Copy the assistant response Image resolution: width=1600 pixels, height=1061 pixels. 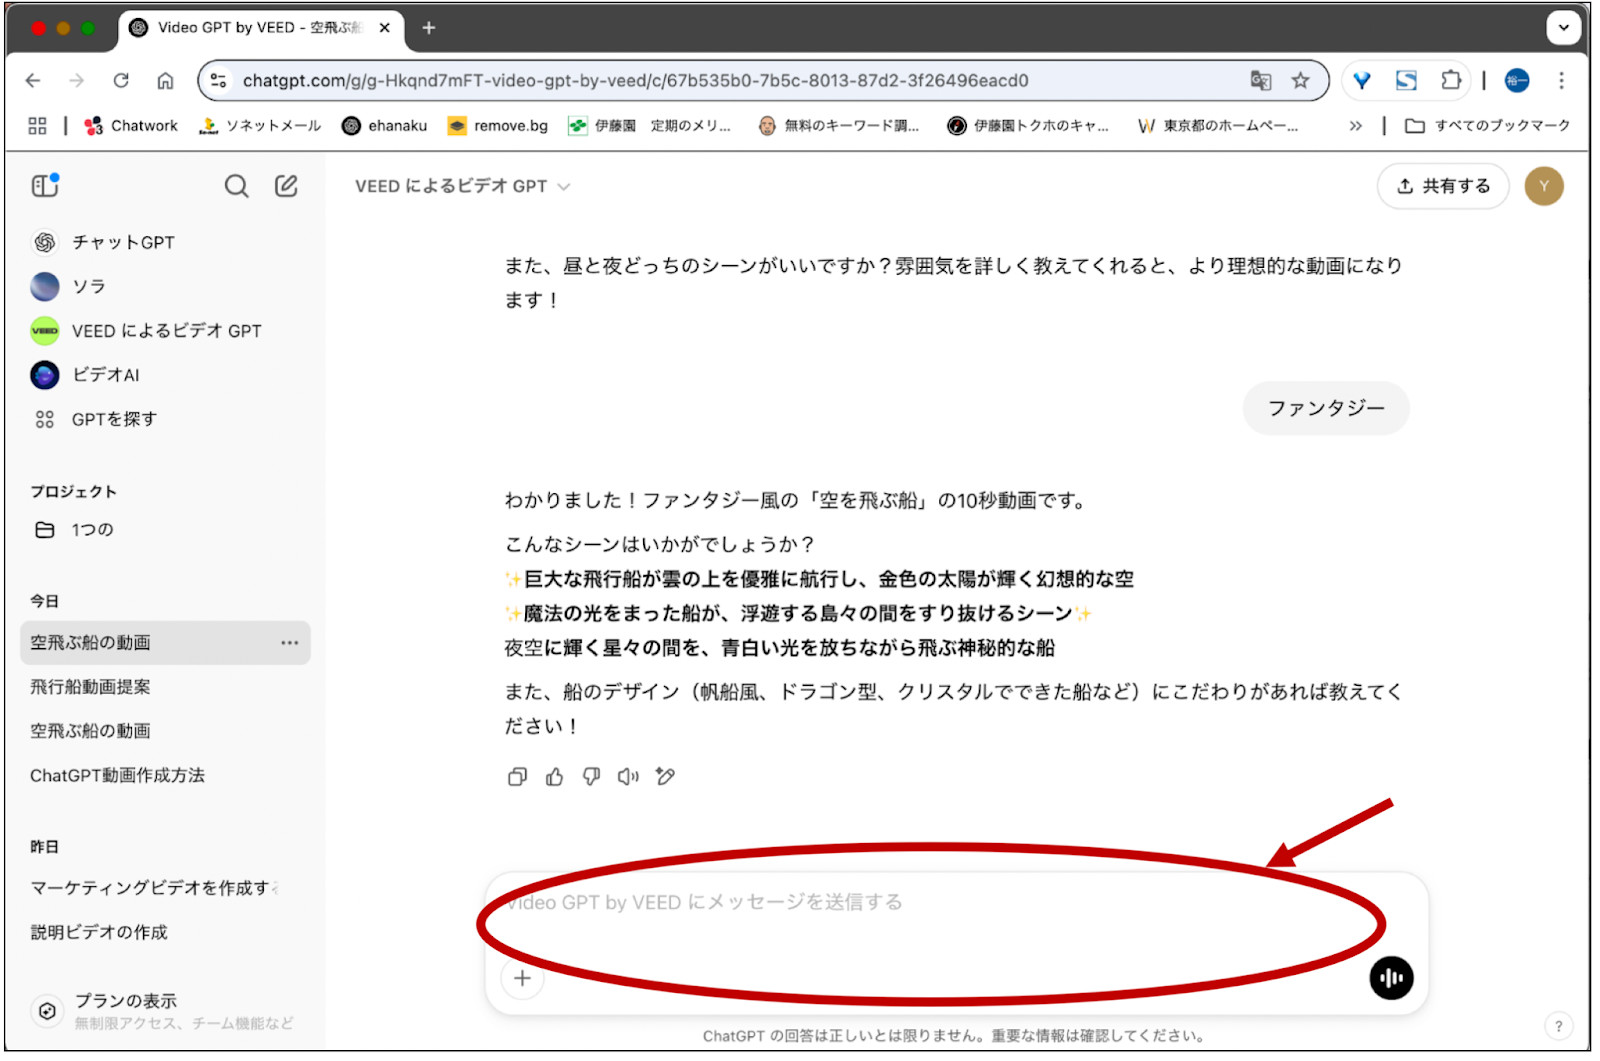tap(517, 777)
